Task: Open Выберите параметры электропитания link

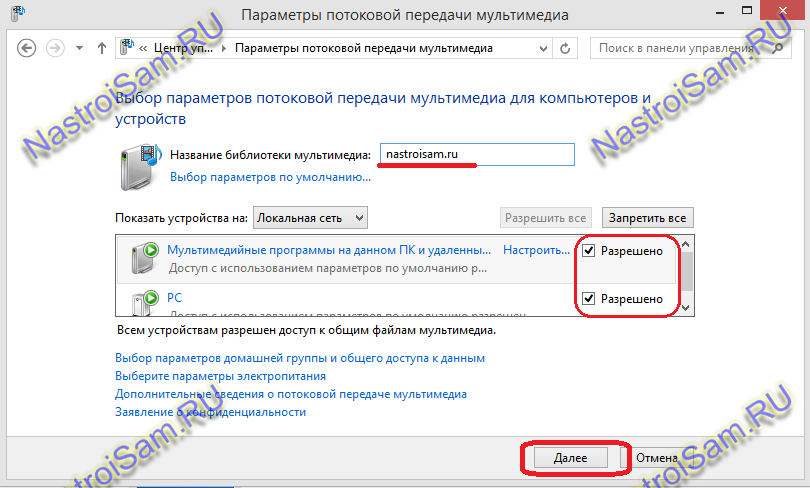Action: pos(221,376)
